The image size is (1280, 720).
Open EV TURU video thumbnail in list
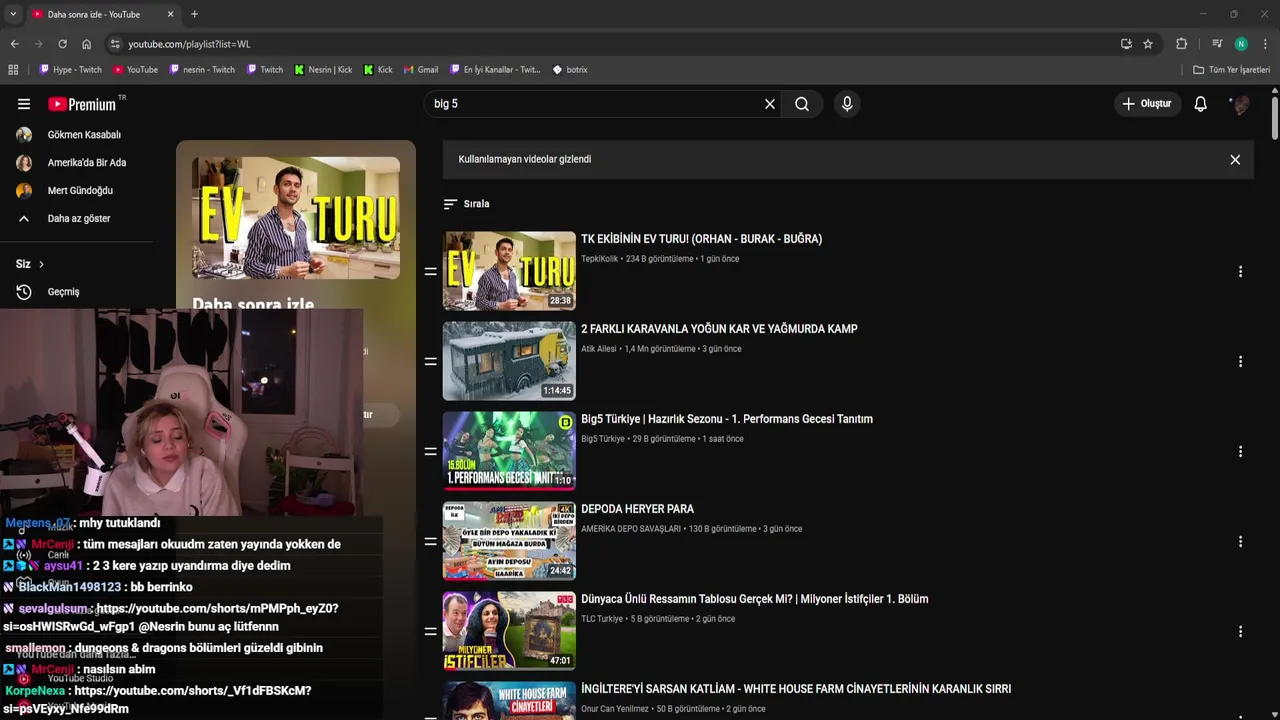pos(509,271)
